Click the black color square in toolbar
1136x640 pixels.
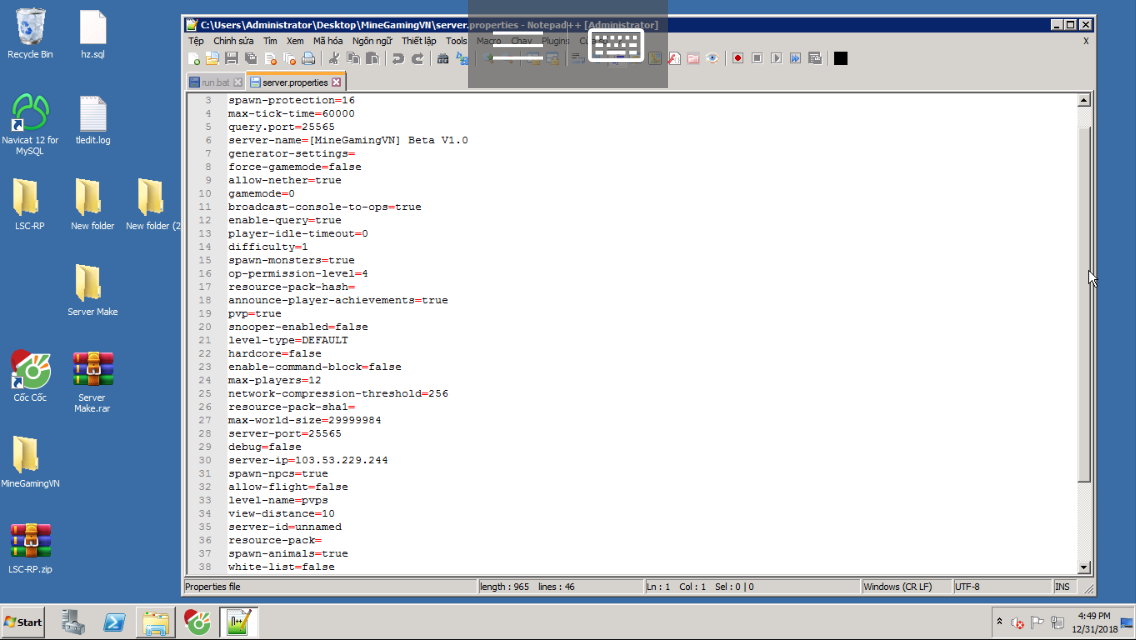point(840,59)
